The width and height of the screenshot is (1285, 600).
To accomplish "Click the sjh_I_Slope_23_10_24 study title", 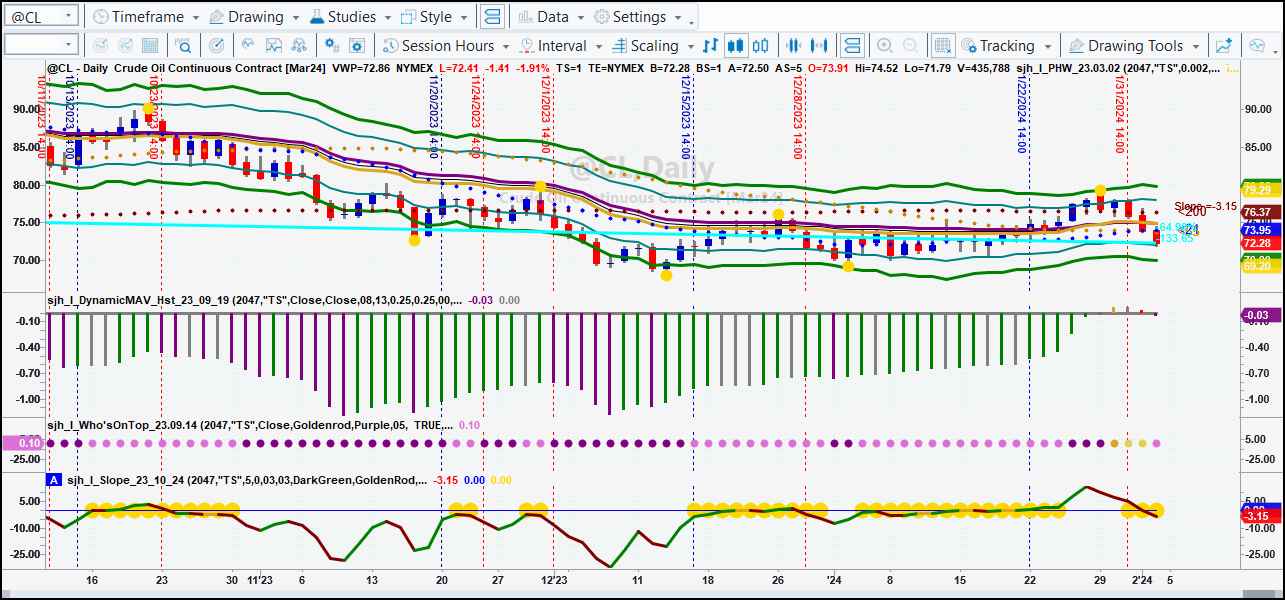I will 248,480.
